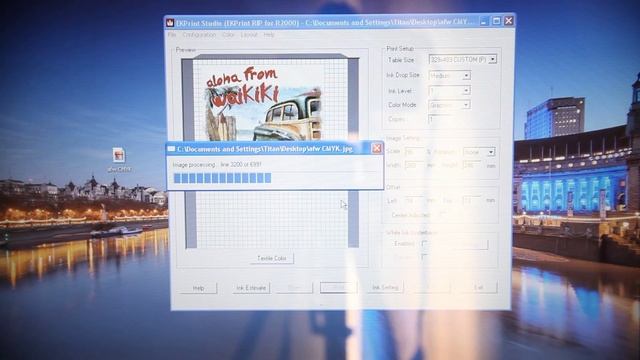The image size is (640, 360).
Task: Click the Ink Estimate button
Action: [x=251, y=288]
